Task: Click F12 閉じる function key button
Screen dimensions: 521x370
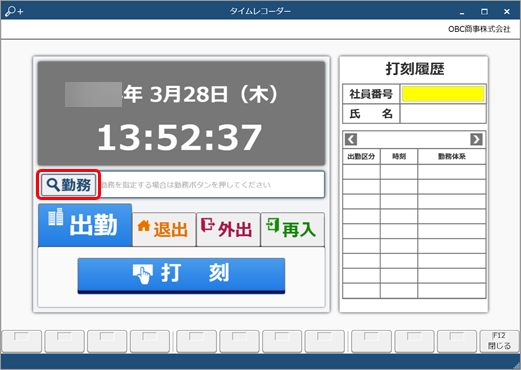Action: tap(499, 341)
